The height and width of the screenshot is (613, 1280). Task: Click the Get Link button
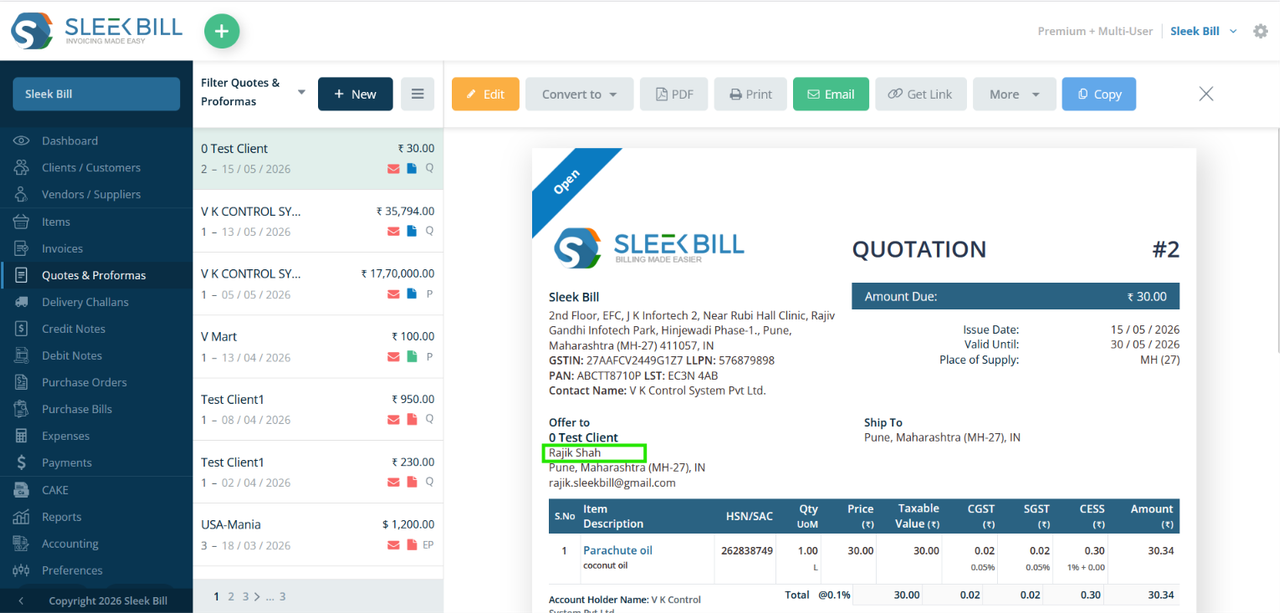[921, 94]
